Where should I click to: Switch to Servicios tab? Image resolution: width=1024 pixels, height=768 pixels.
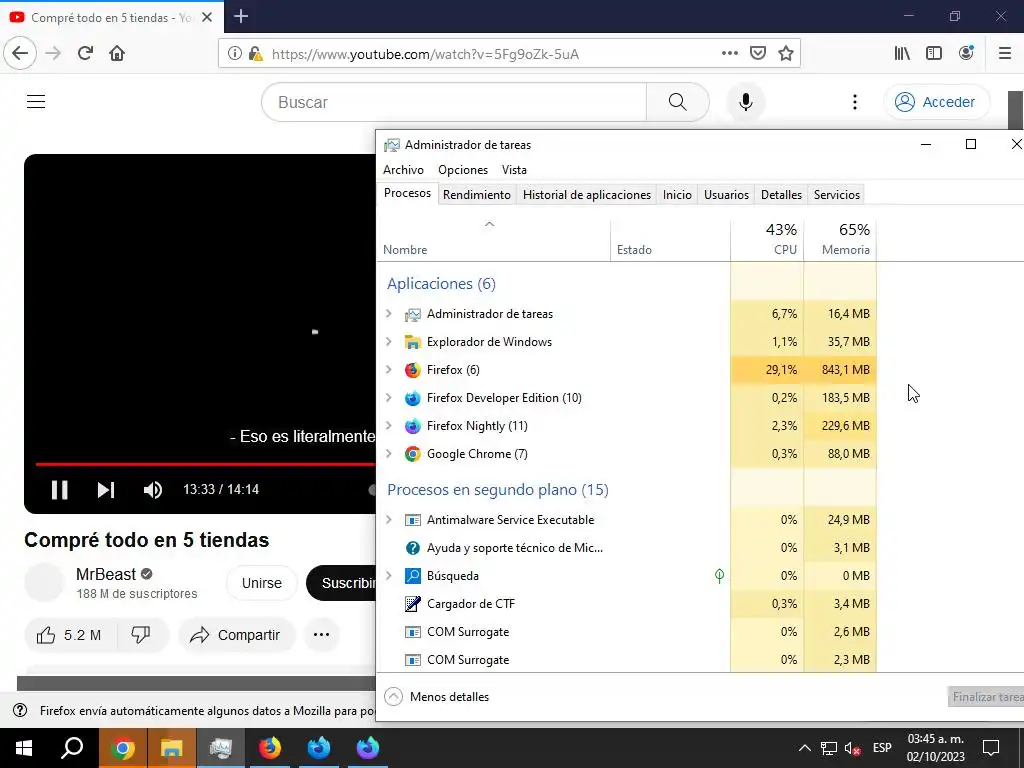(837, 195)
